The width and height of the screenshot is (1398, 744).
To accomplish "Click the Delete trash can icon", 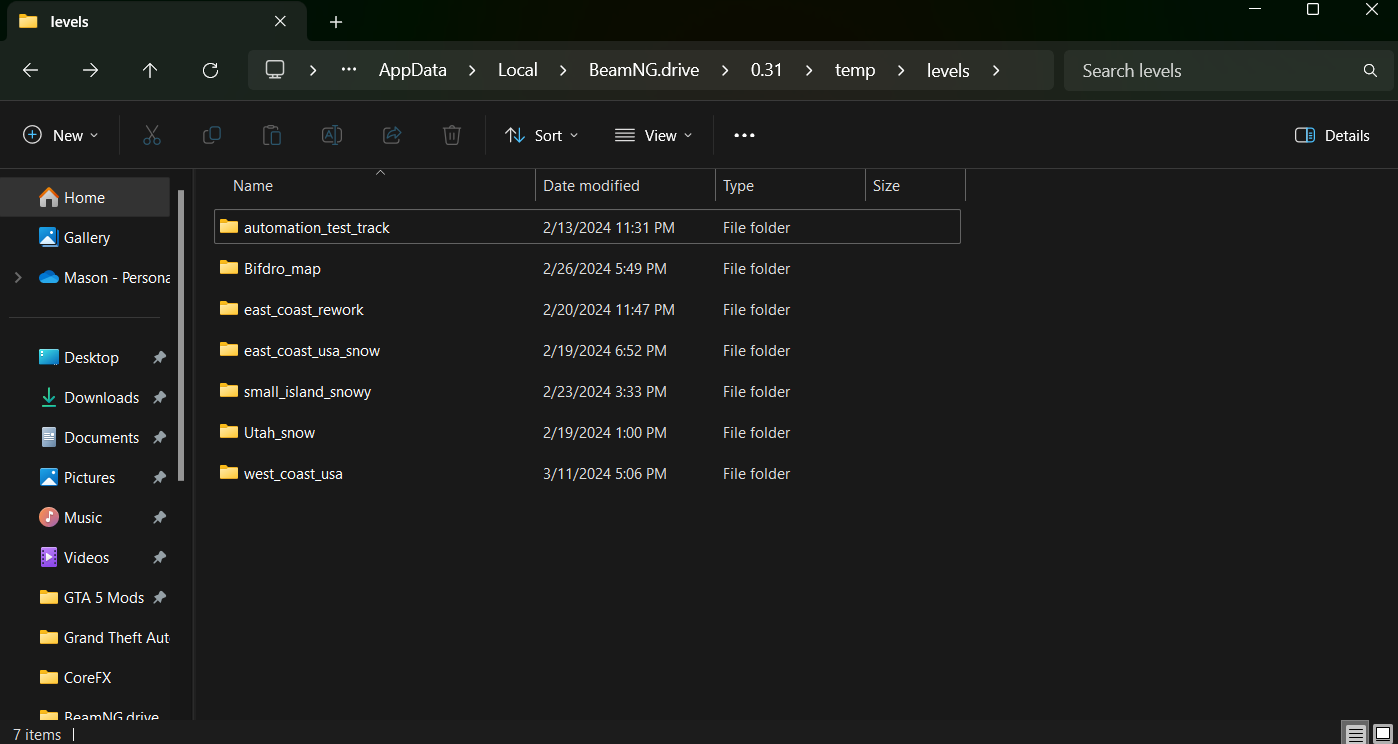I will [x=452, y=135].
